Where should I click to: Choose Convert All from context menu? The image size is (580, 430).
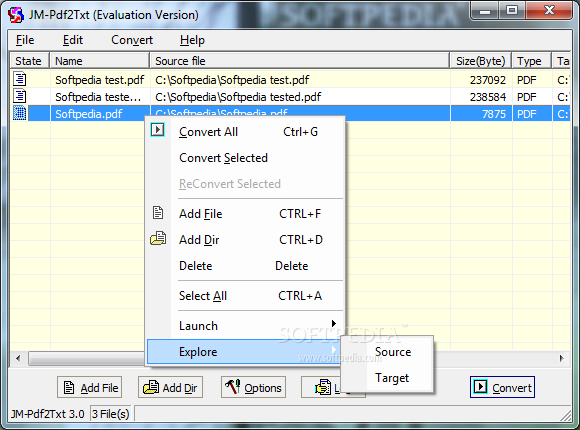click(x=245, y=132)
